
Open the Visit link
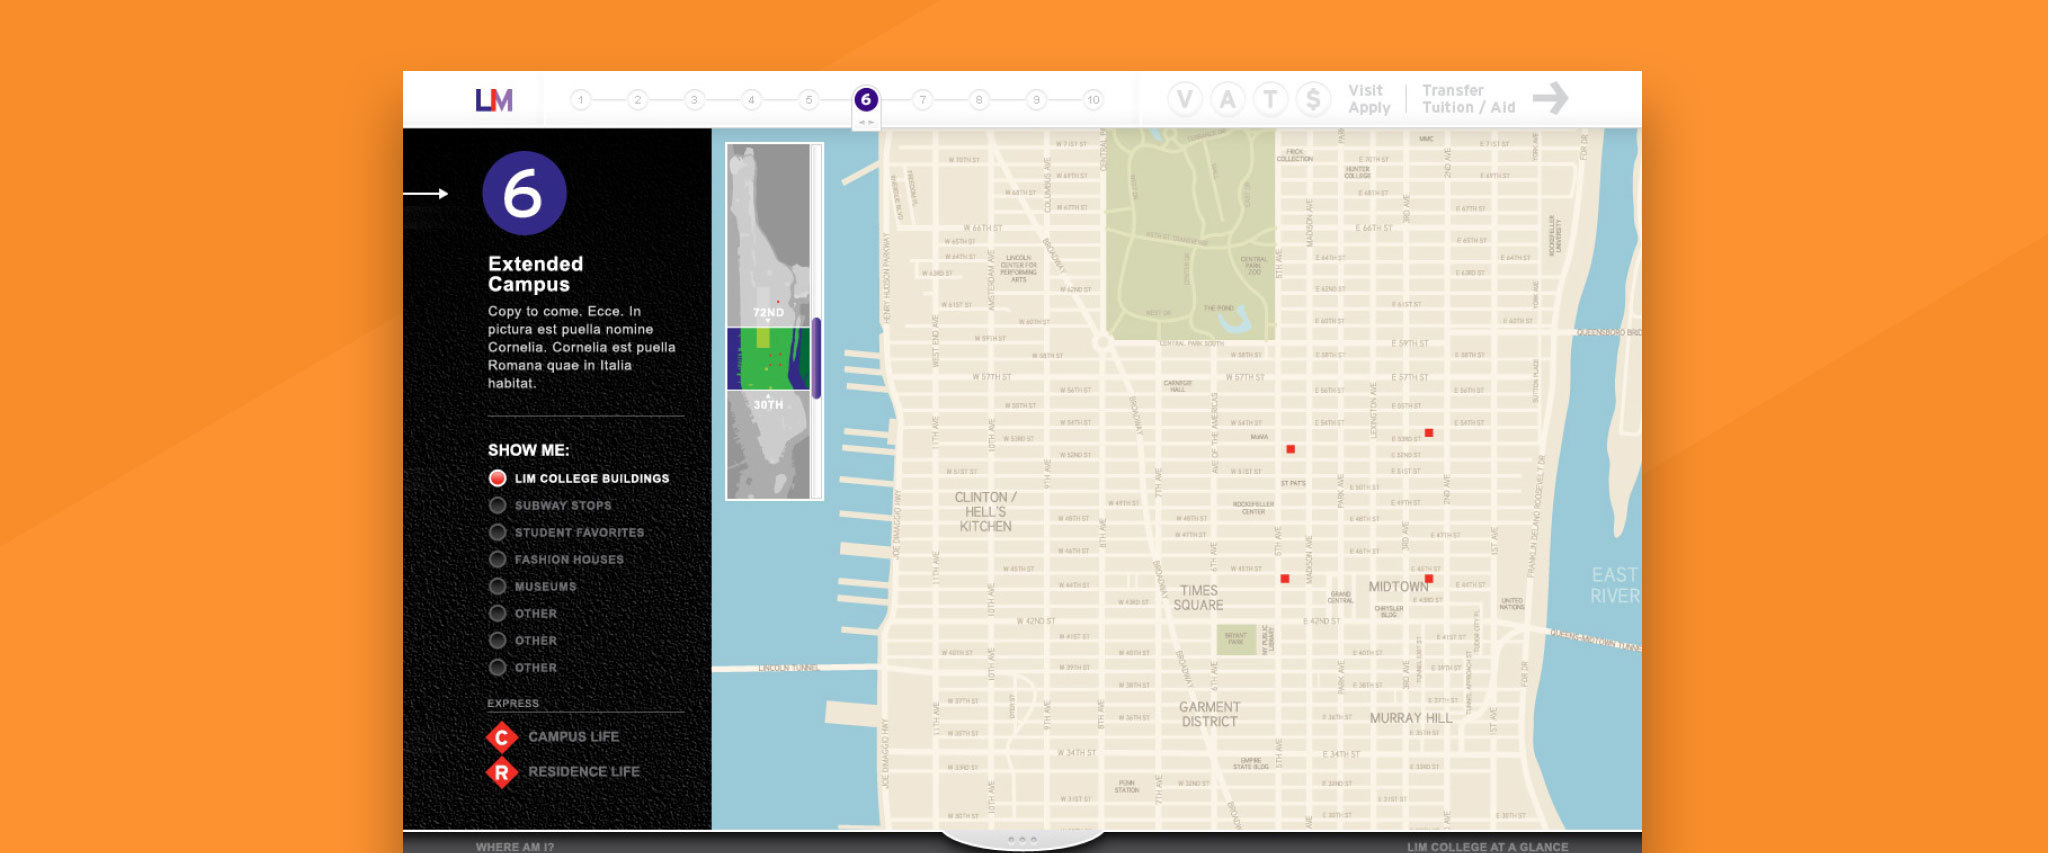[x=1365, y=90]
